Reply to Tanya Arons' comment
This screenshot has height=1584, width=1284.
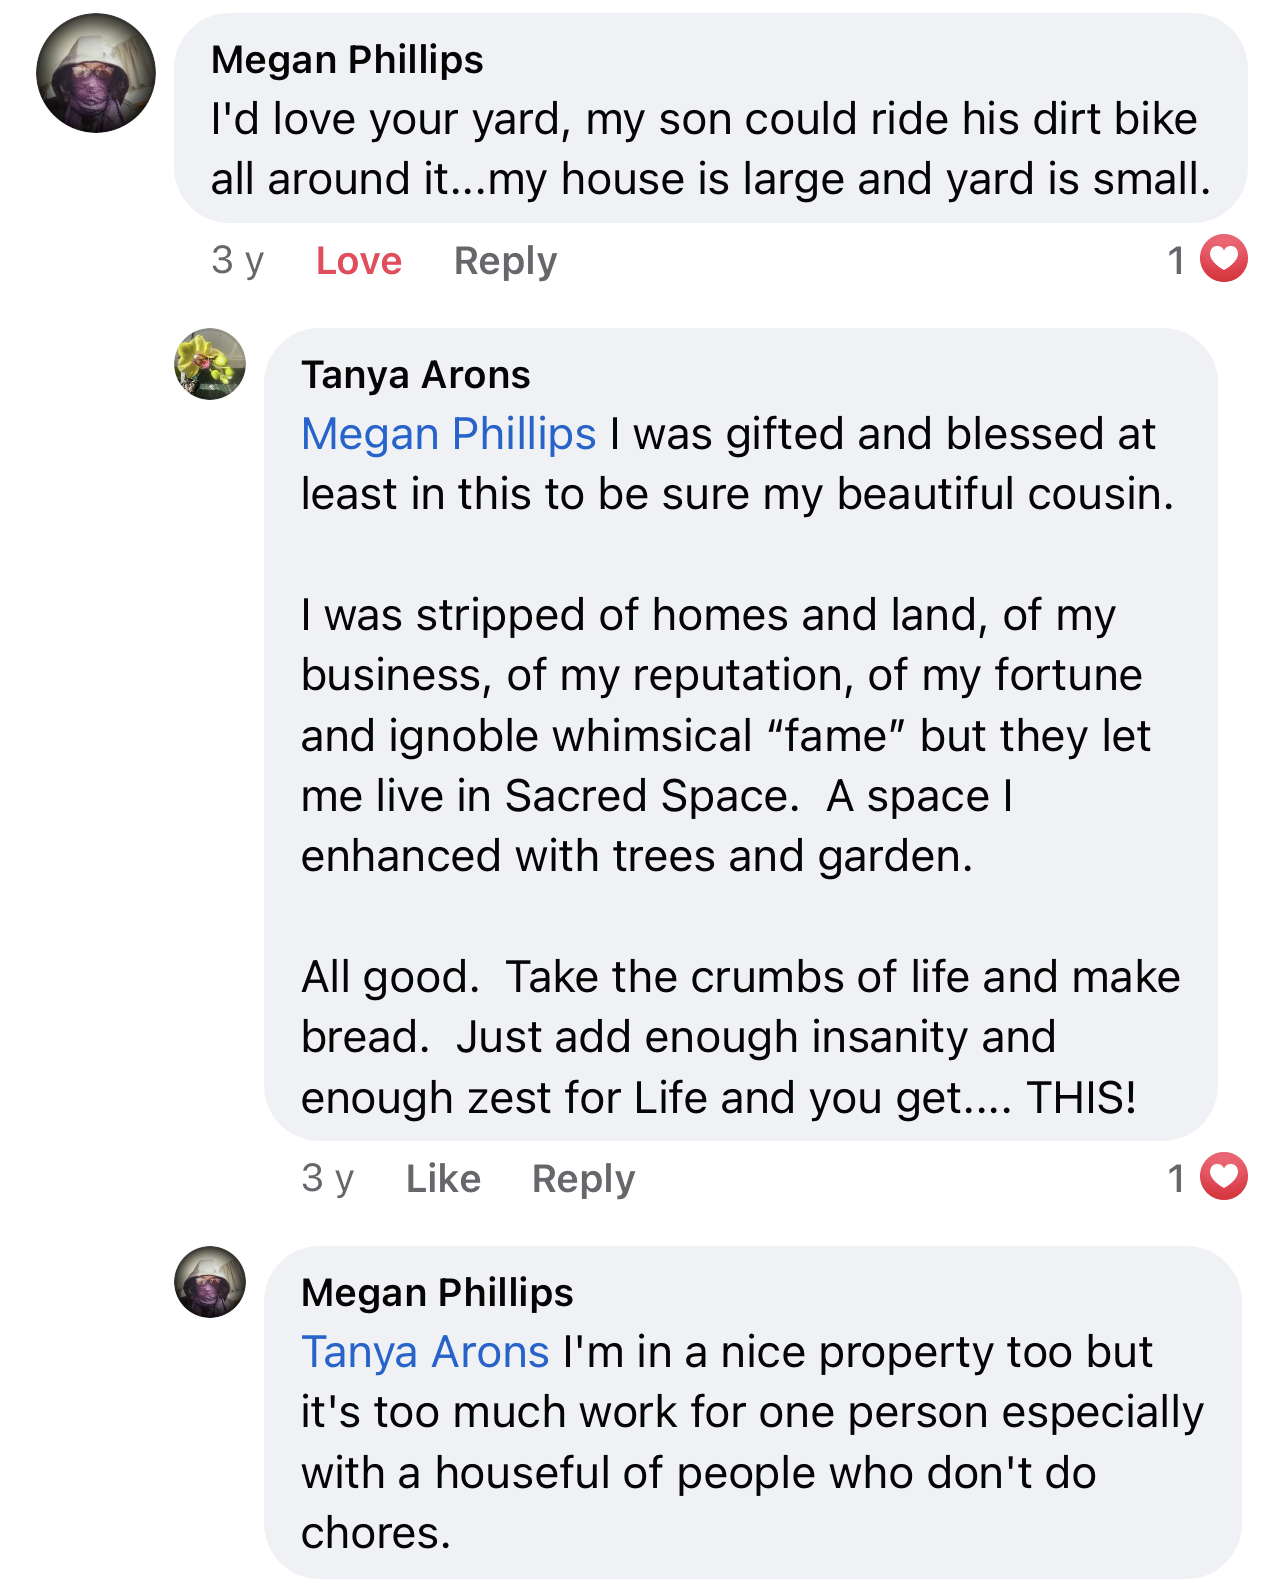point(583,1179)
